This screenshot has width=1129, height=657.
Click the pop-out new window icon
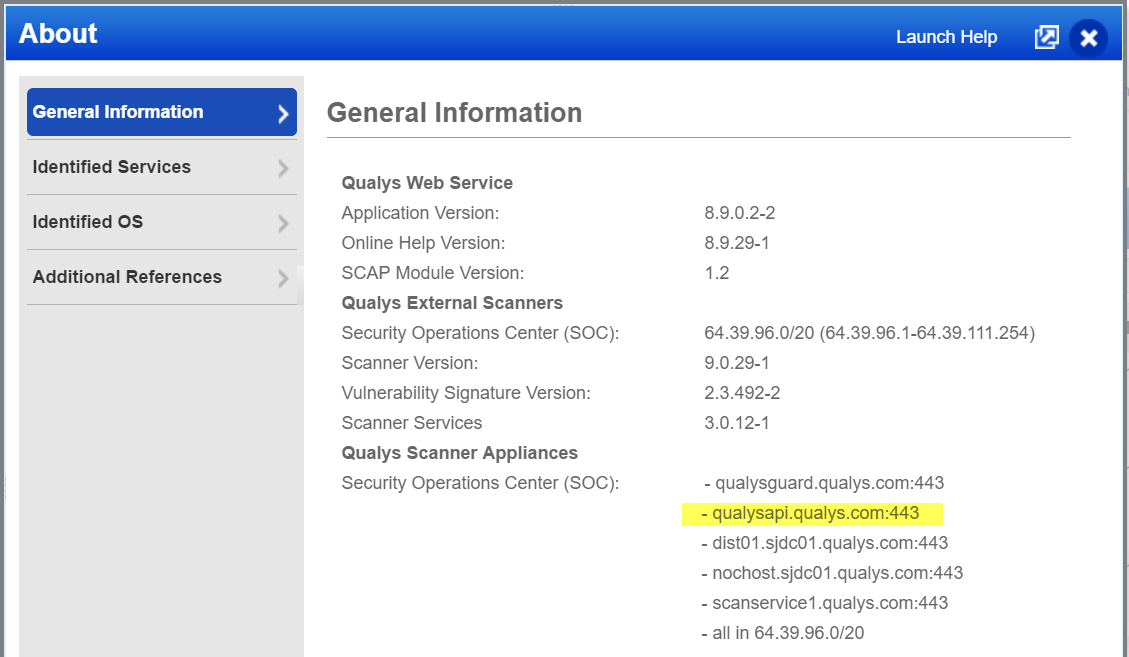tap(1046, 38)
